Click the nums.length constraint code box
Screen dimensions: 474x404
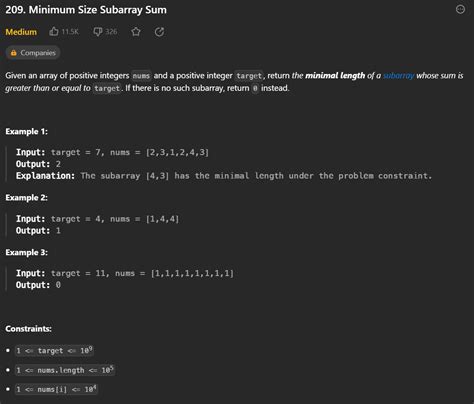tap(65, 370)
